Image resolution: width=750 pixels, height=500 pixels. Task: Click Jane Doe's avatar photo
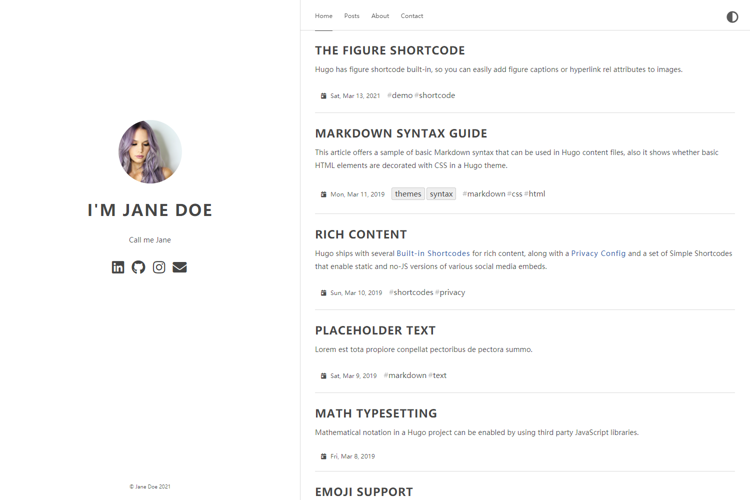pyautogui.click(x=150, y=152)
